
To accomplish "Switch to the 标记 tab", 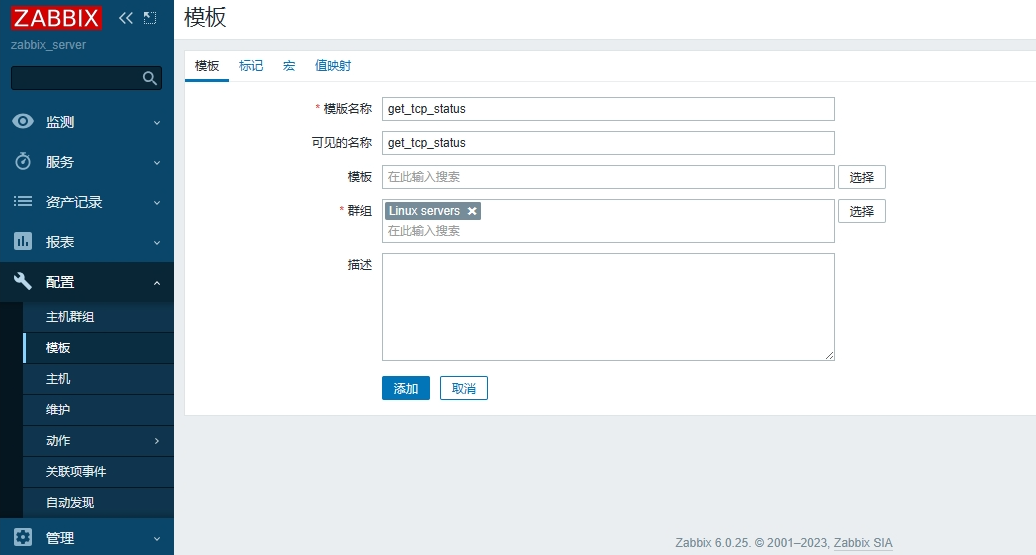I will [251, 66].
